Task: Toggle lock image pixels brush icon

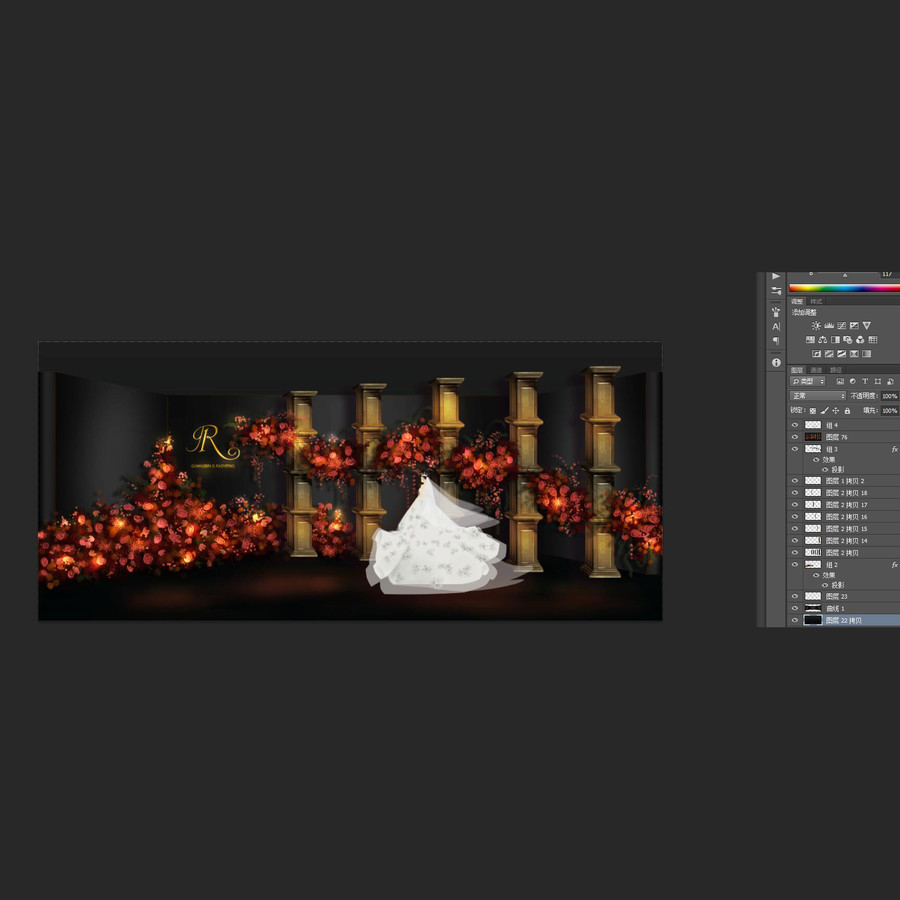Action: 825,410
